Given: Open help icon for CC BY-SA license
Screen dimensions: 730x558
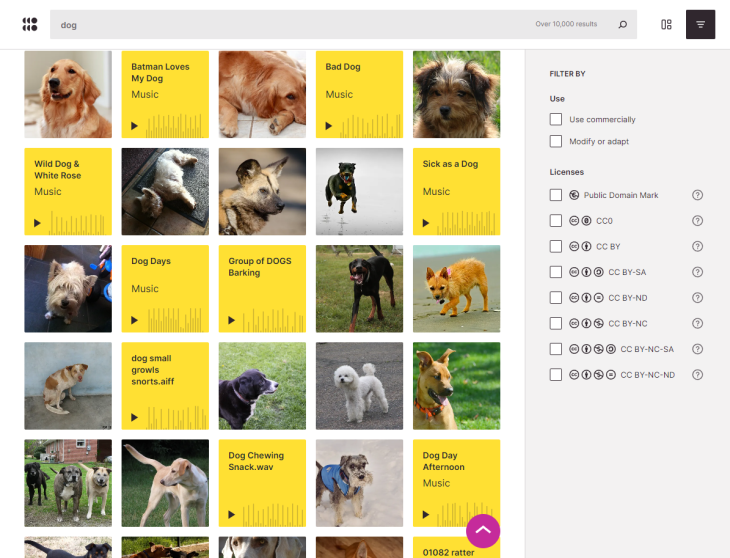Looking at the screenshot, I should tap(698, 272).
